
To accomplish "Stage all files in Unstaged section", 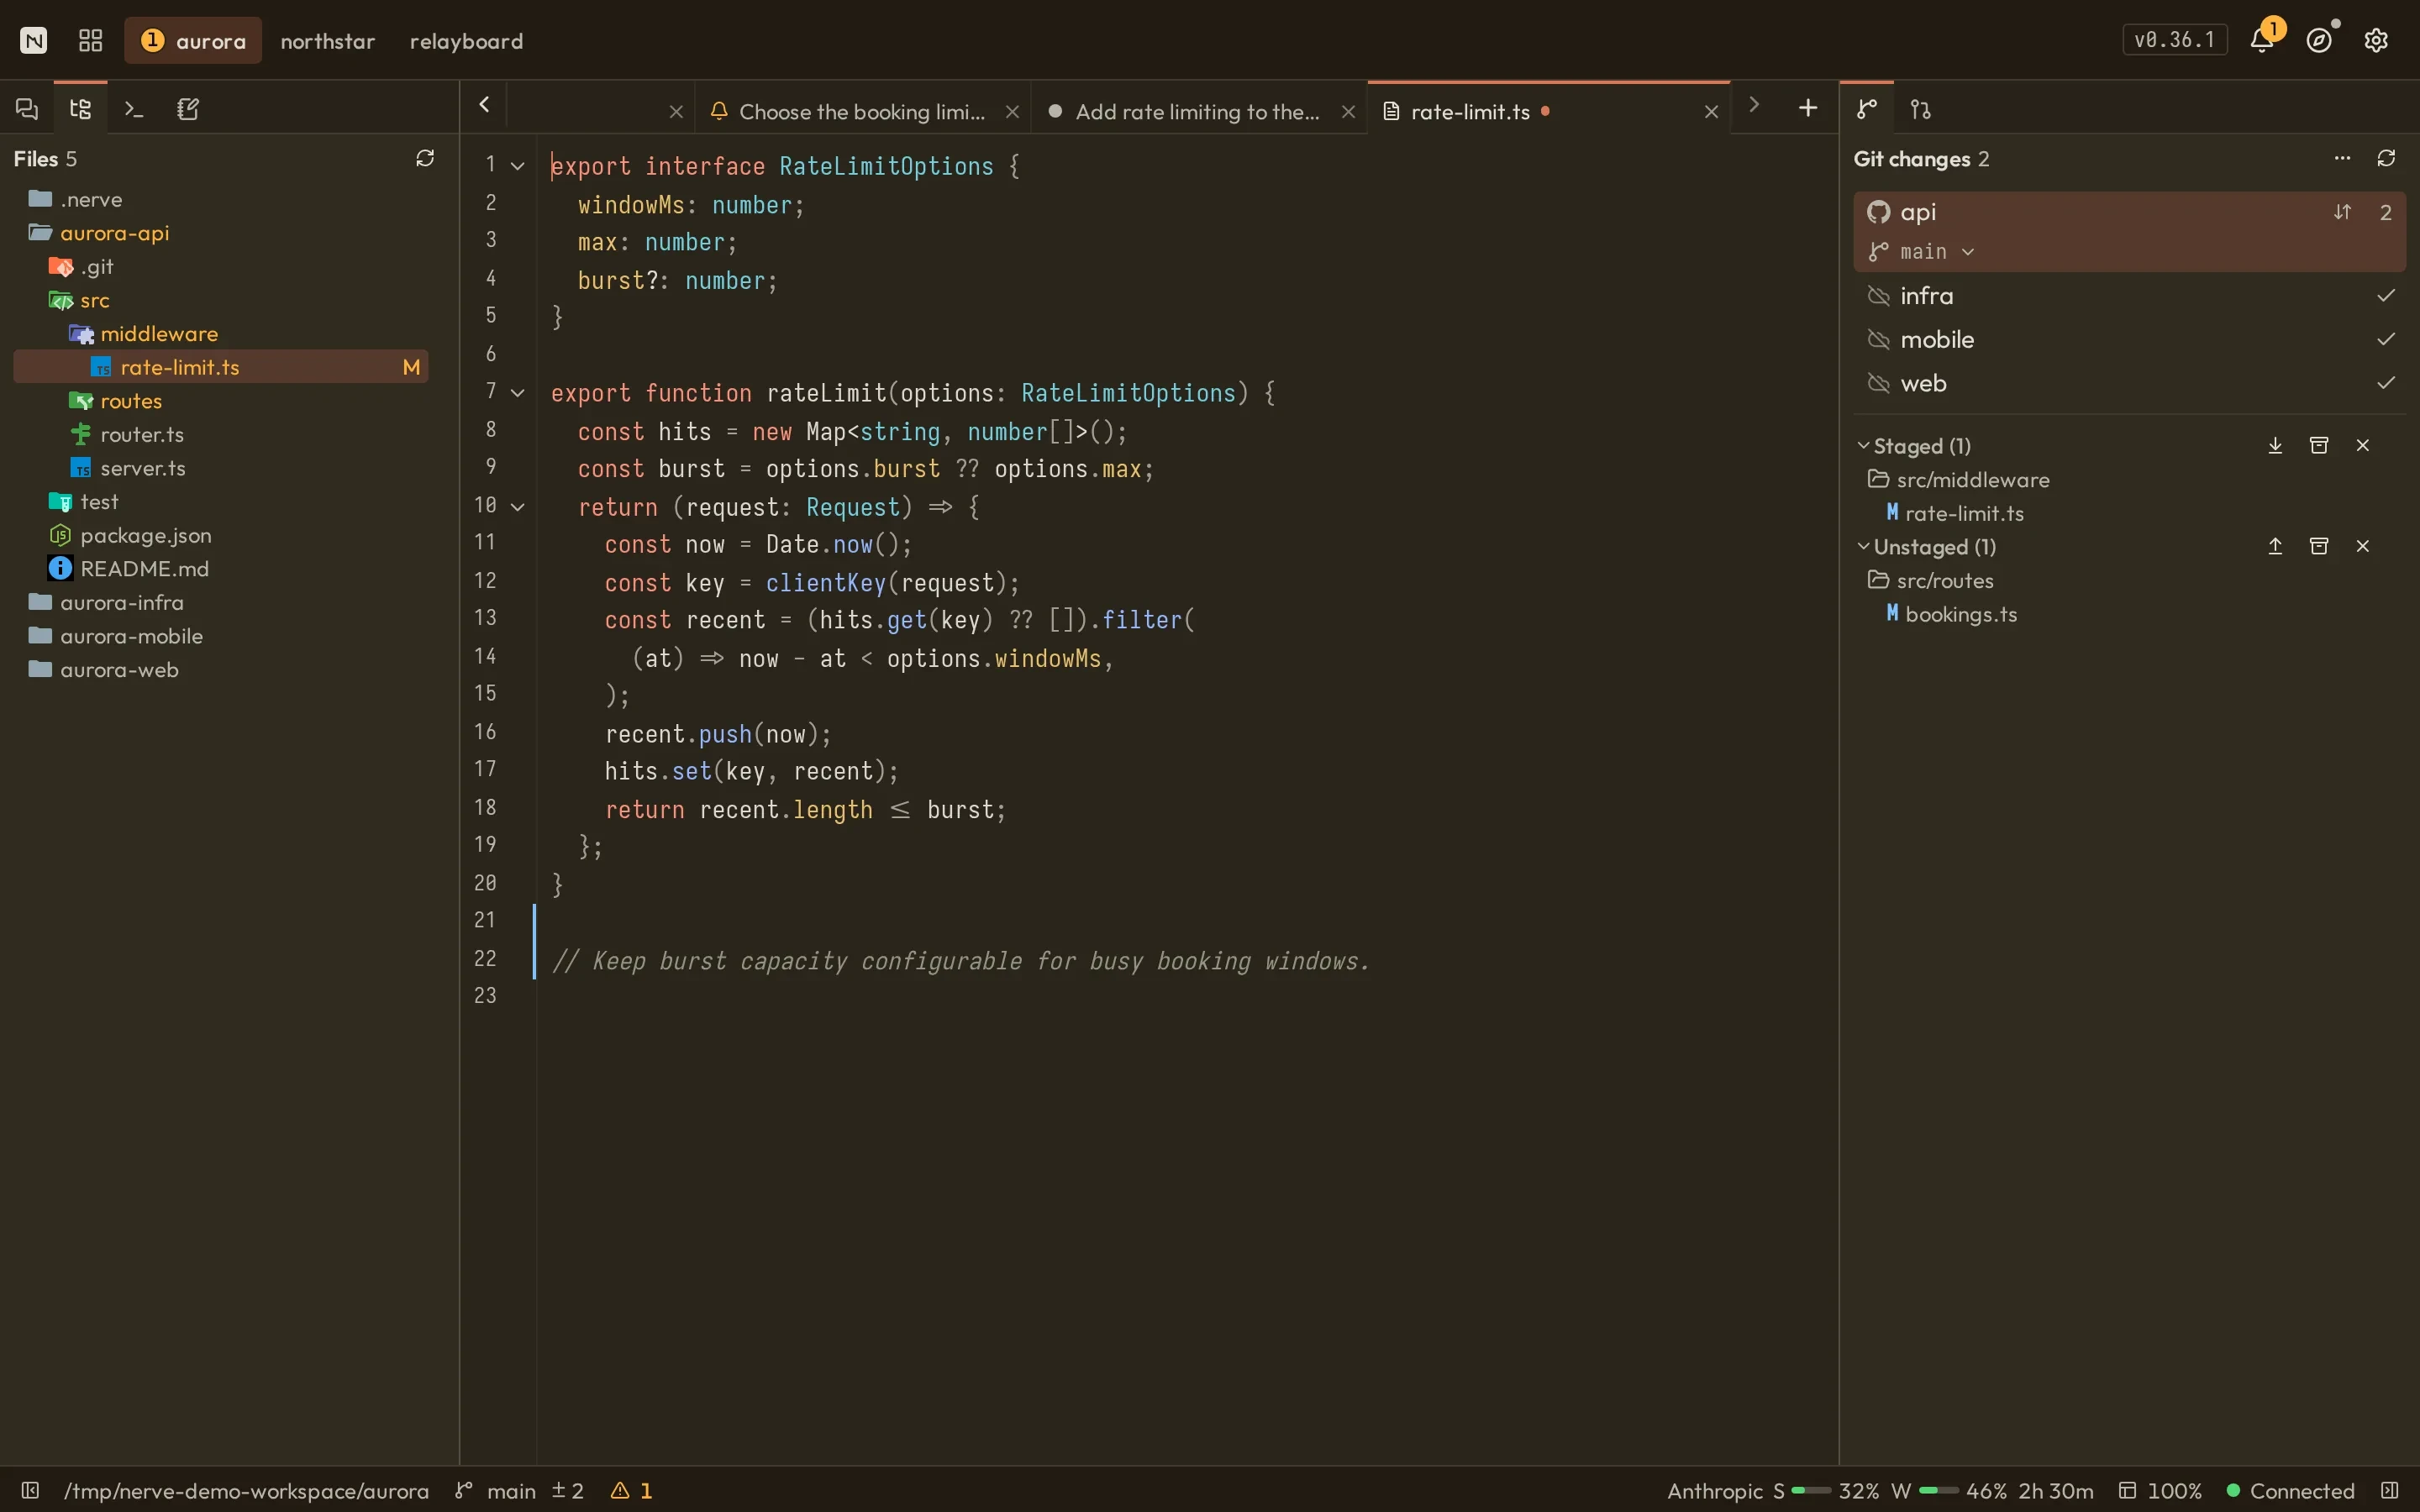I will coord(2275,546).
